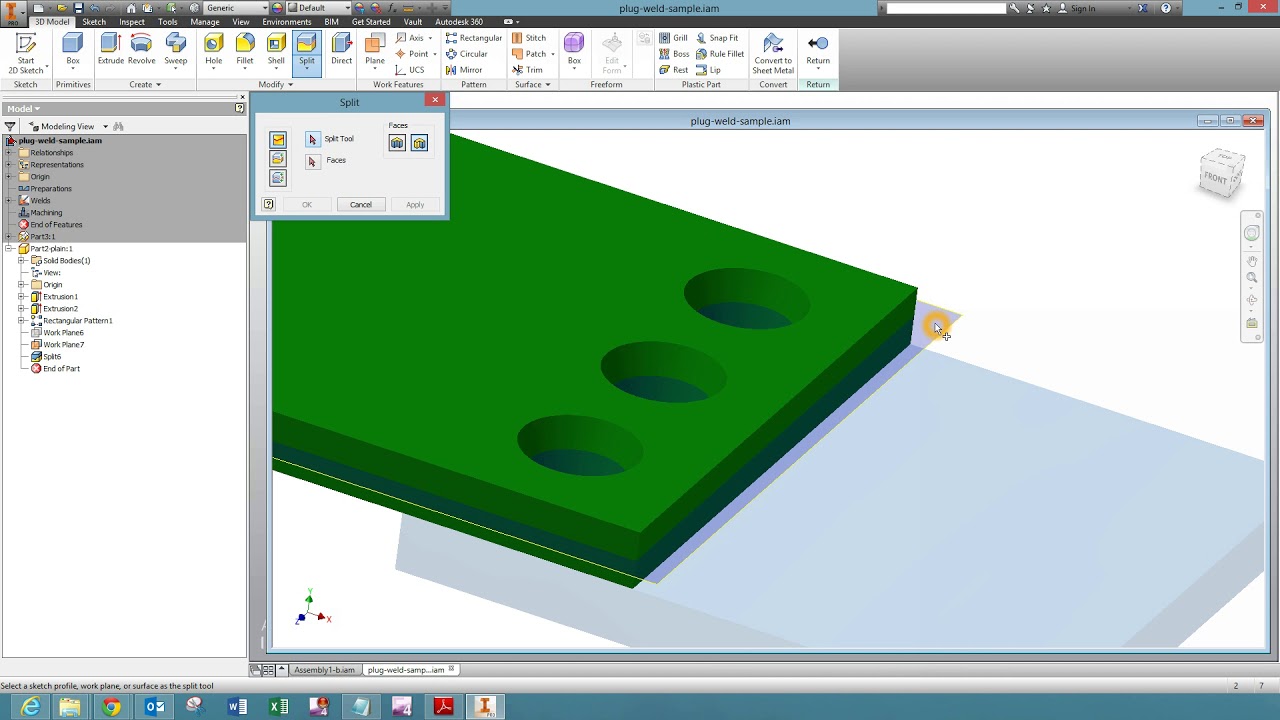Select the Lip tool
Image resolution: width=1280 pixels, height=720 pixels.
[x=708, y=70]
